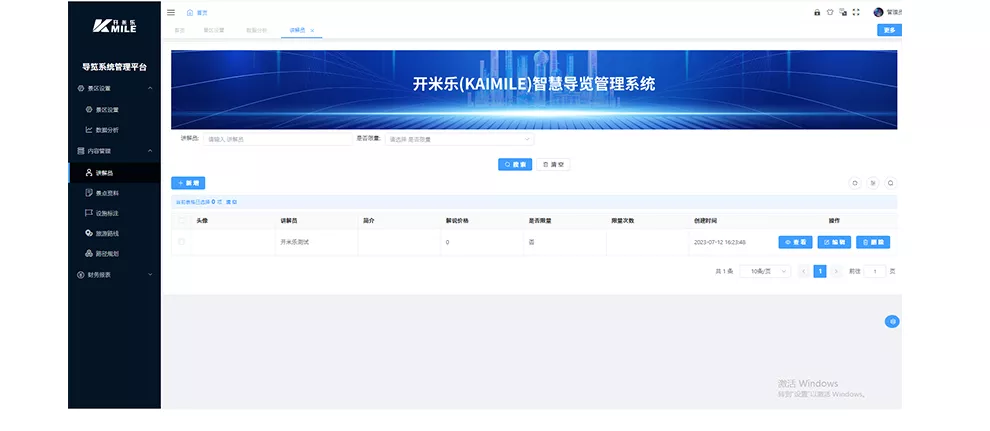Enter fullscreen via the expand icon
Viewport: 990px width, 431px height.
856,12
